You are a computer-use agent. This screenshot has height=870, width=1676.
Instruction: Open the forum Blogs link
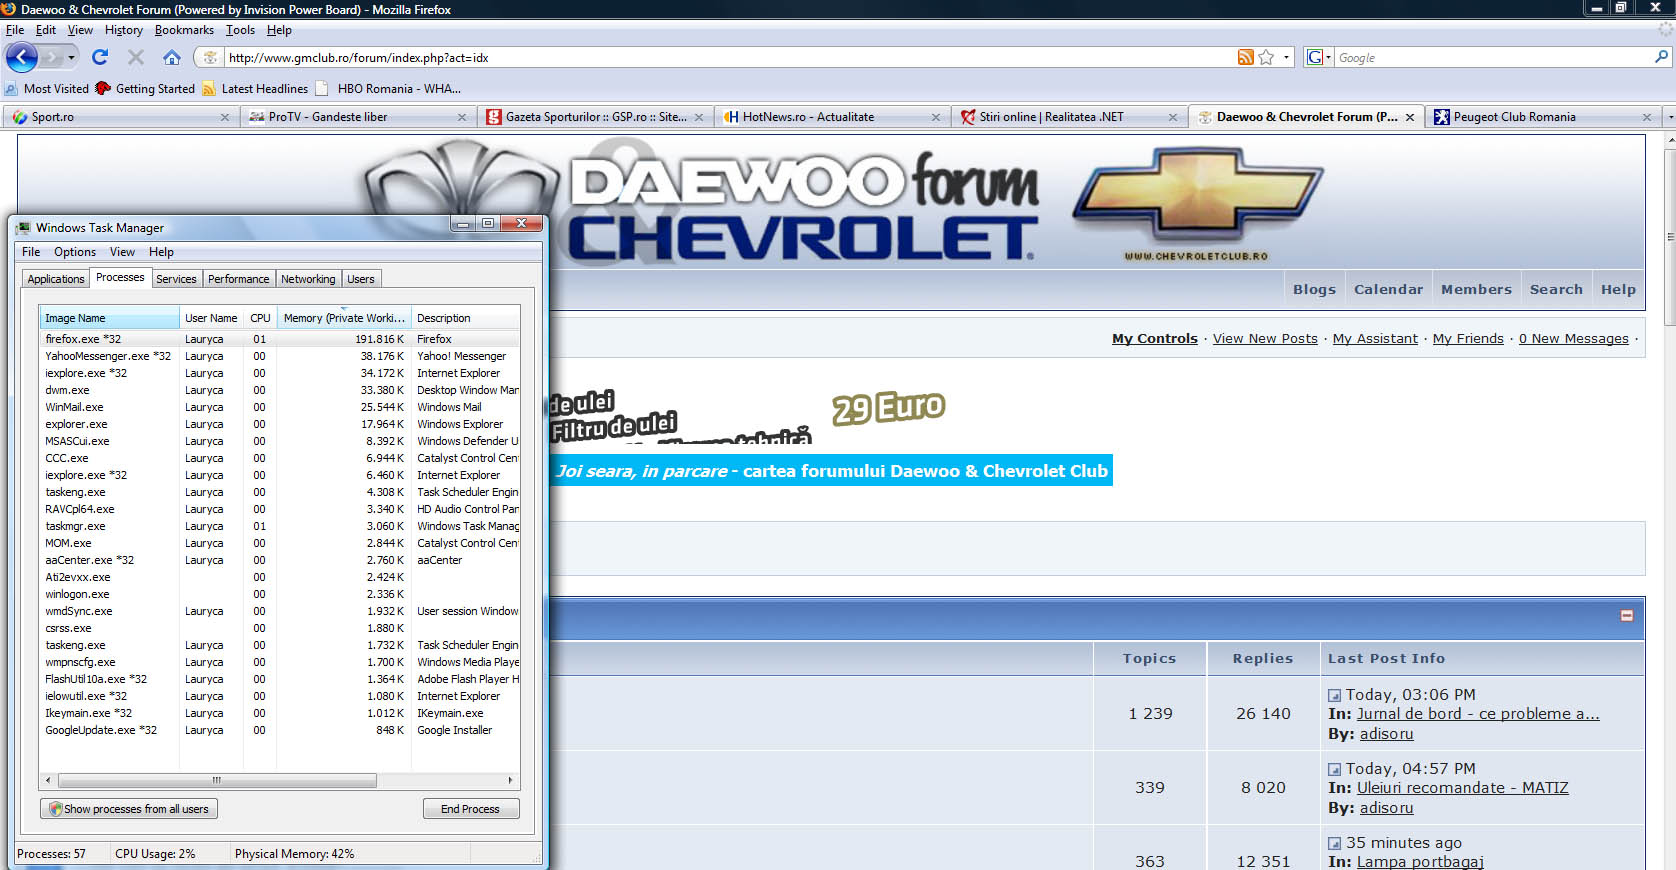[x=1314, y=289]
